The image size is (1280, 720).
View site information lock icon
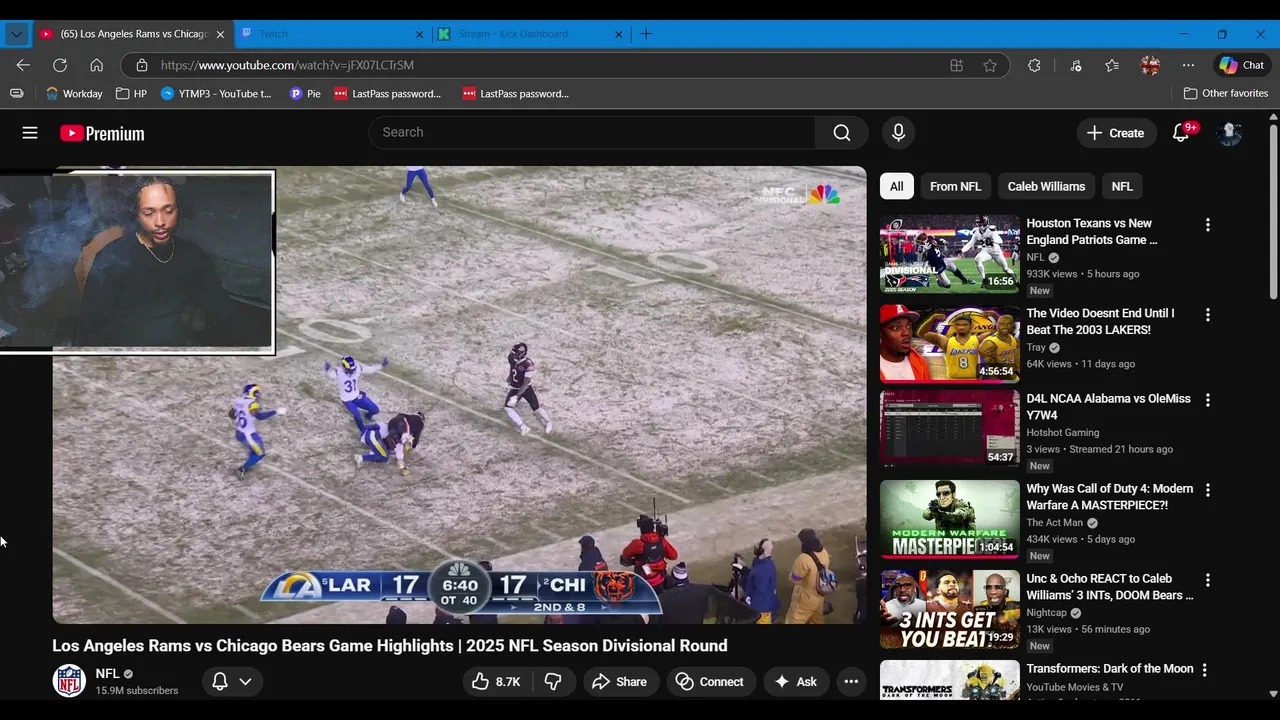click(141, 65)
